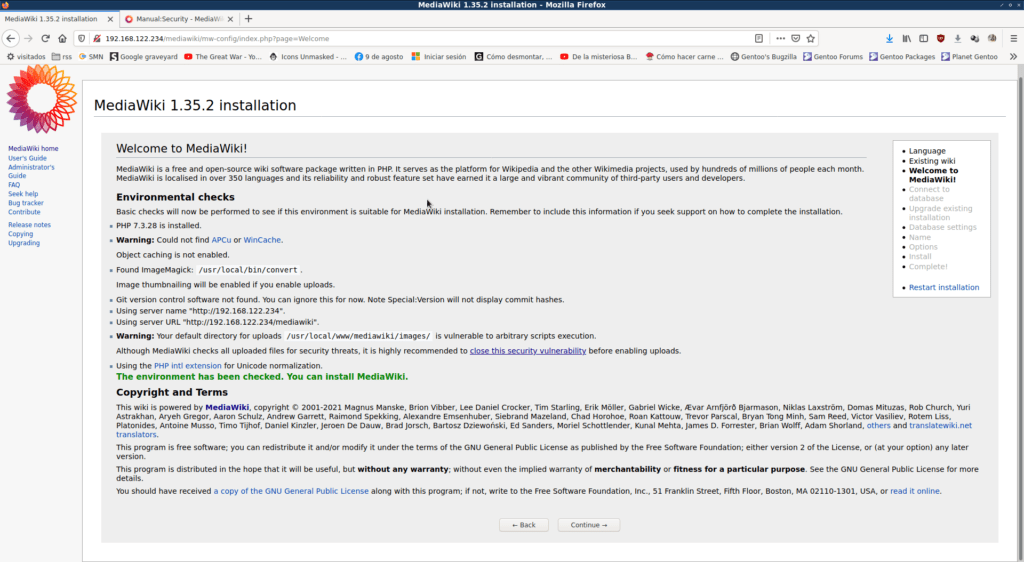The width and height of the screenshot is (1024, 562).
Task: Open the 9 de agosto Facebook bookmark
Action: 379,57
